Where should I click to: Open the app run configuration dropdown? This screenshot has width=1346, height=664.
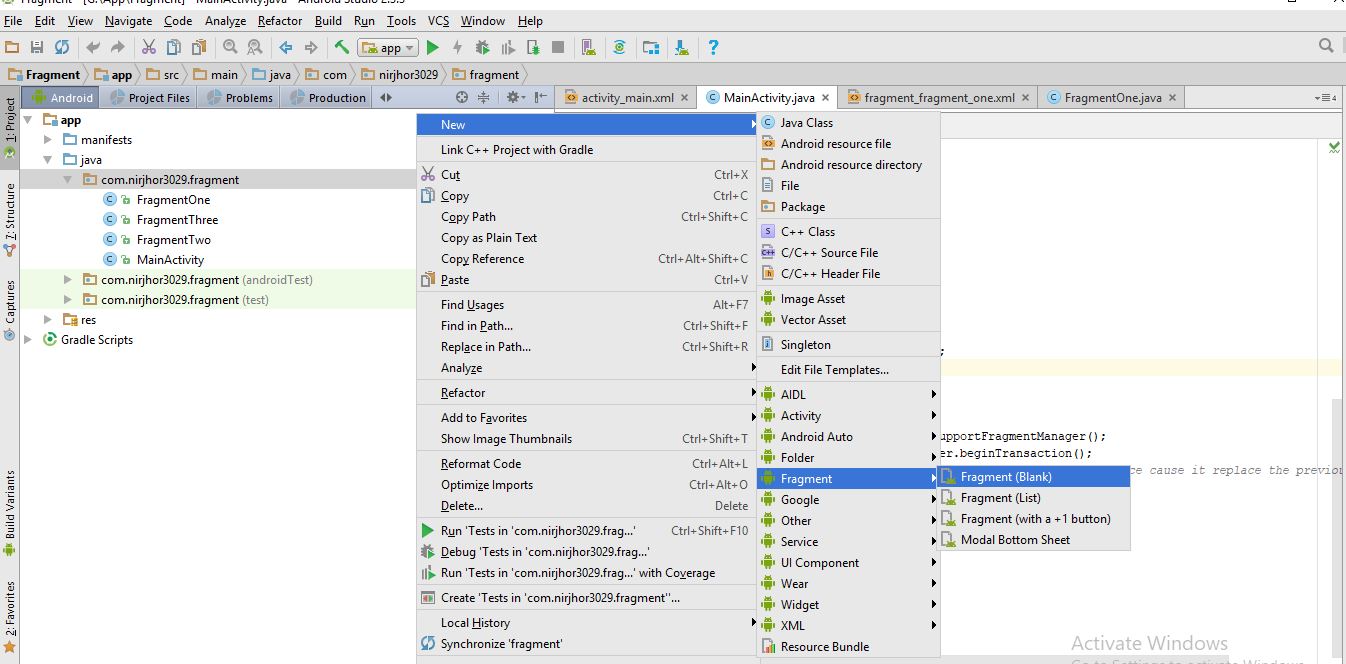(388, 47)
